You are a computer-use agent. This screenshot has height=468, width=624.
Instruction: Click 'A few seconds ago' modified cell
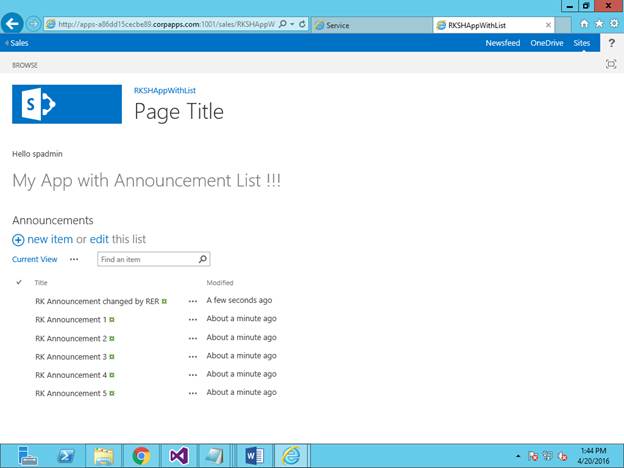pos(239,300)
